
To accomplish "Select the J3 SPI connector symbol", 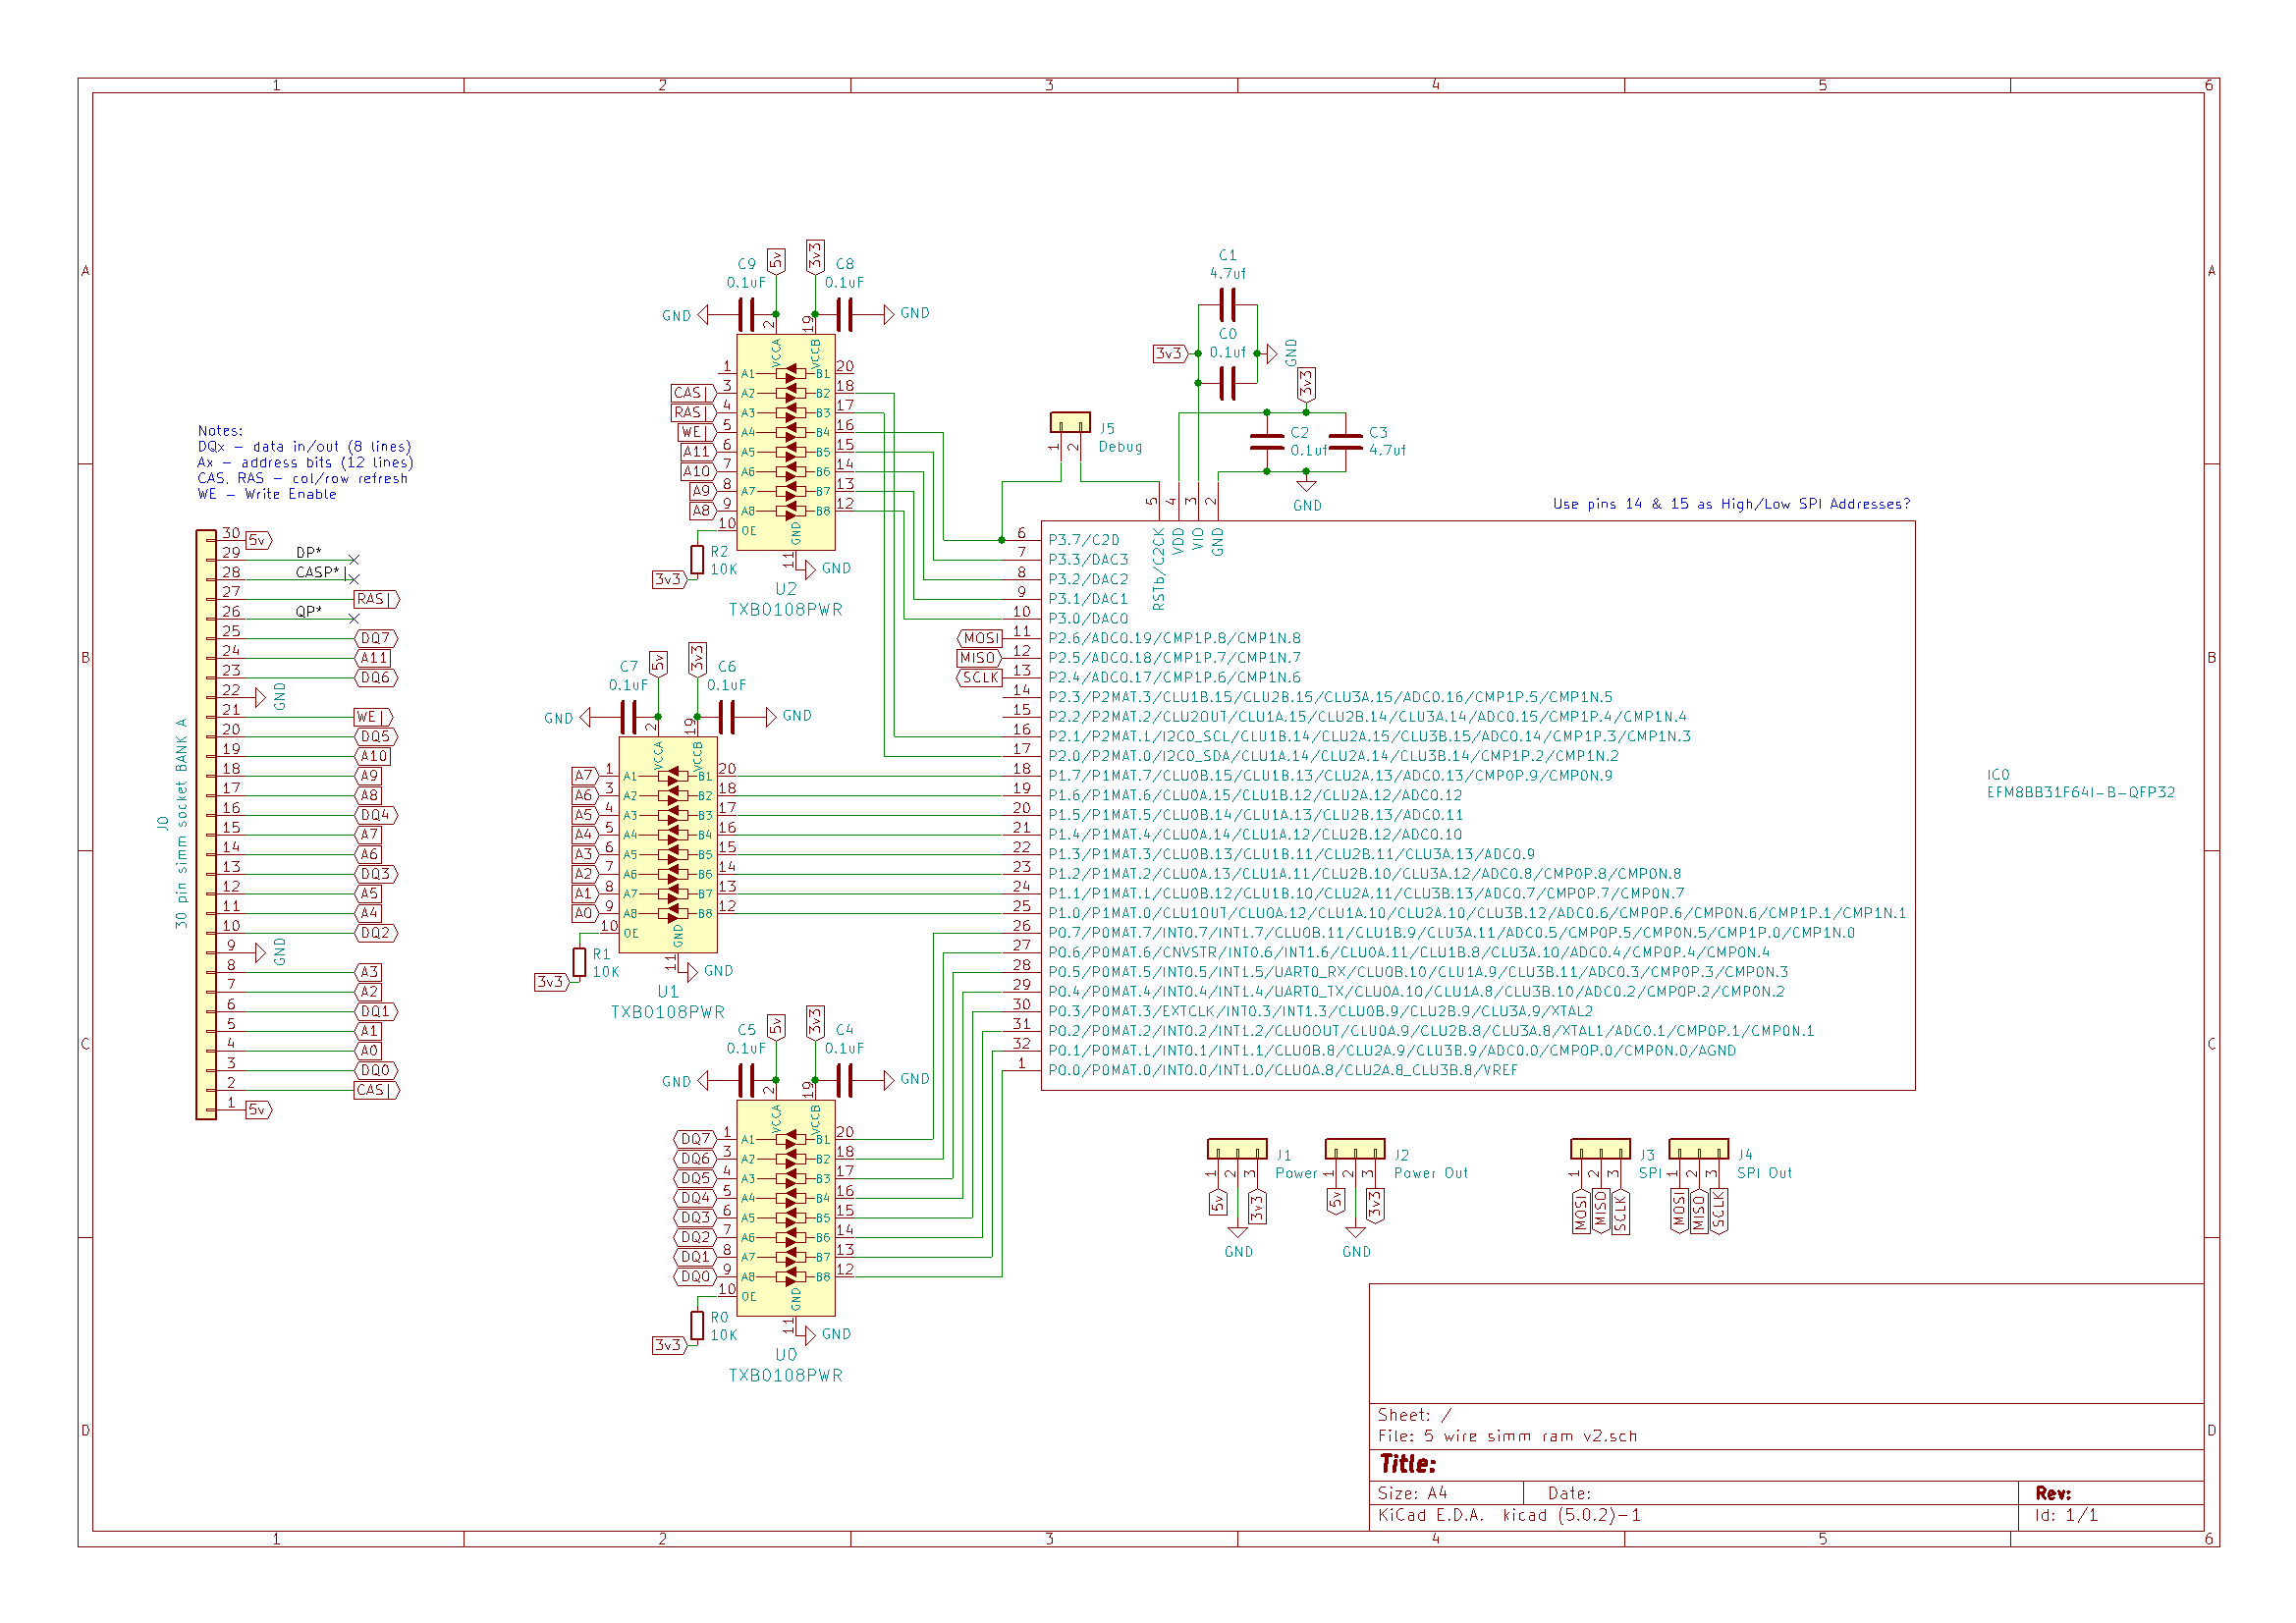I will [1600, 1148].
